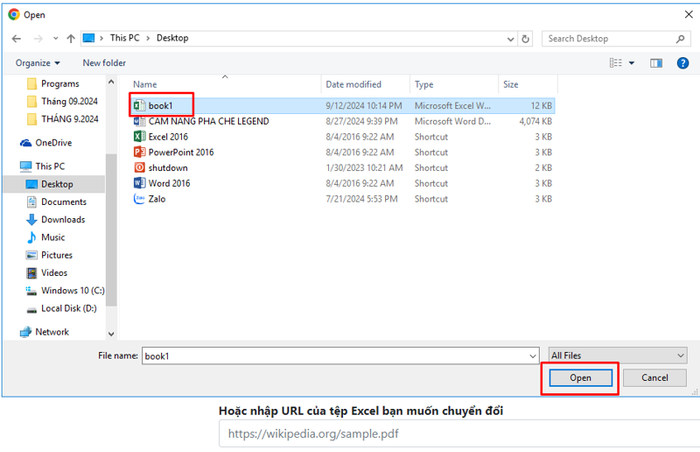Open the Organize menu
700x452 pixels.
[x=38, y=63]
